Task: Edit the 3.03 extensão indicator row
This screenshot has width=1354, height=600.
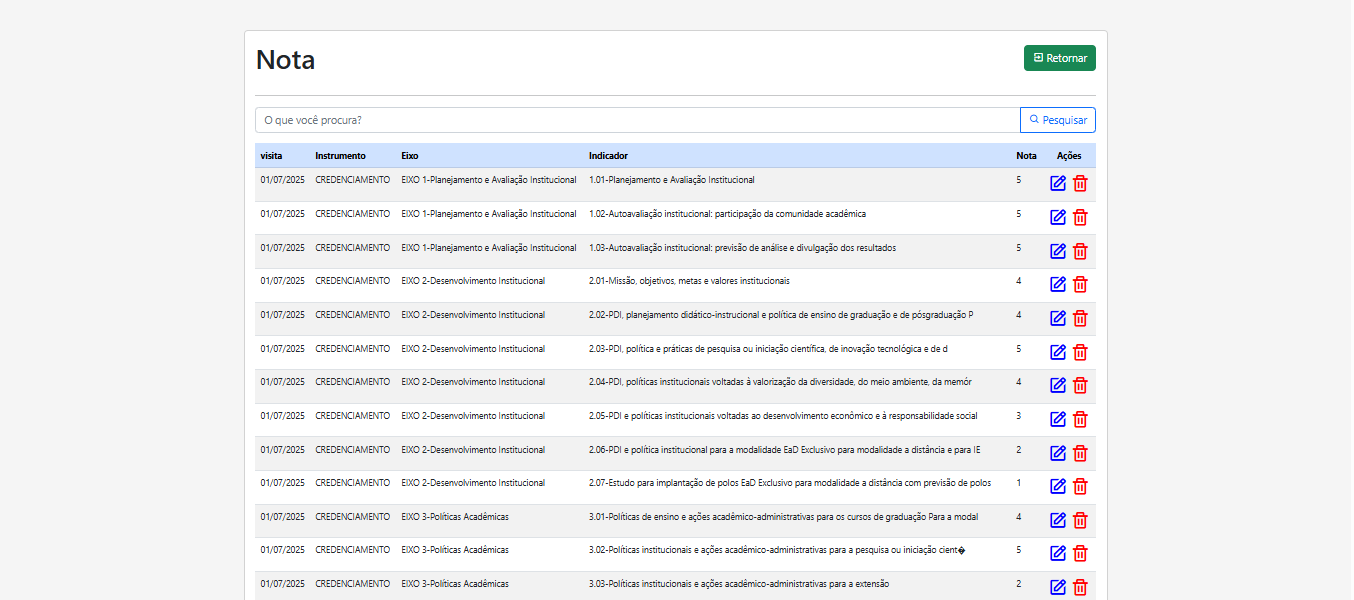Action: coord(1058,587)
